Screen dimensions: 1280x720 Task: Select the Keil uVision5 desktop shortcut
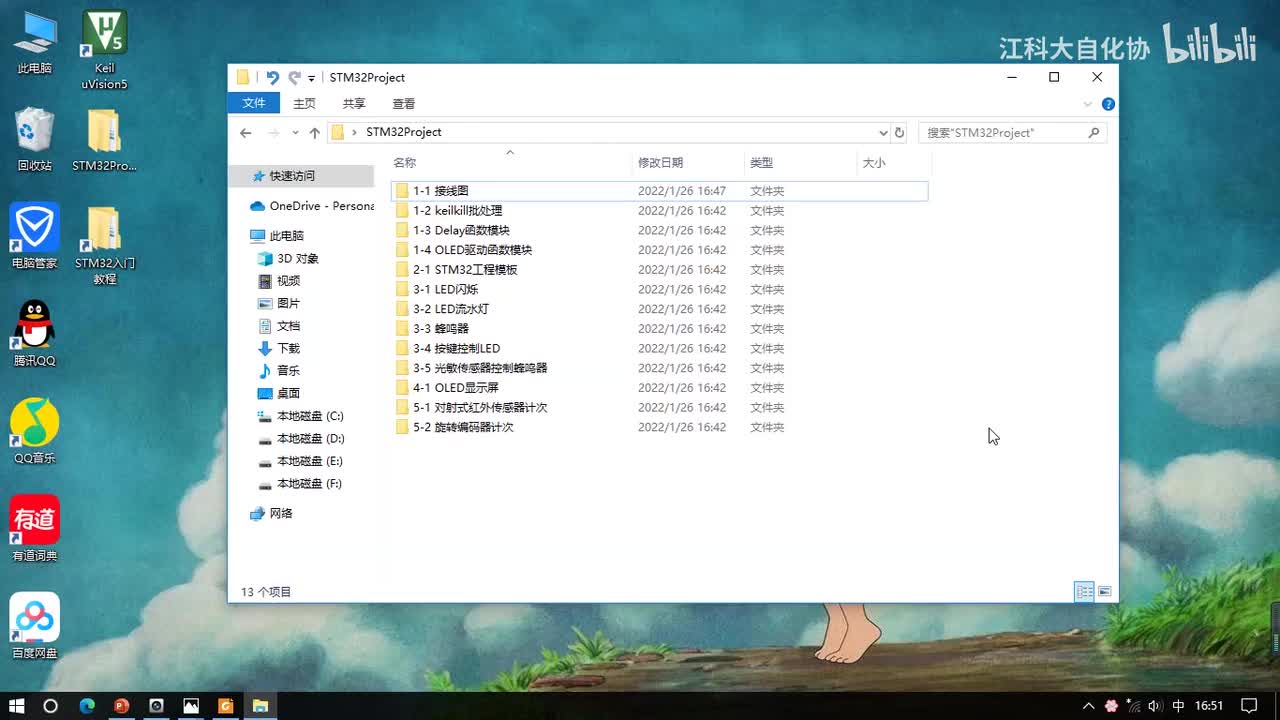pyautogui.click(x=104, y=51)
